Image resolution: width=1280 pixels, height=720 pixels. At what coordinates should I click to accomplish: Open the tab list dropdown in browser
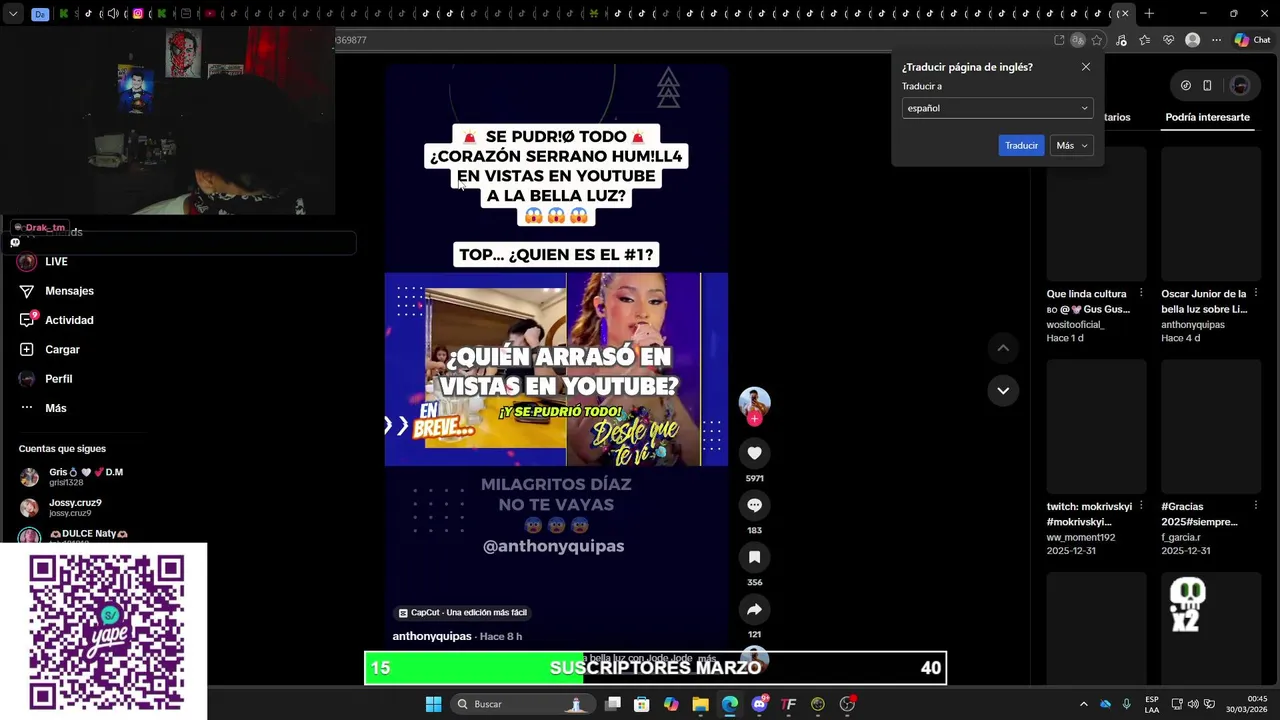click(13, 14)
